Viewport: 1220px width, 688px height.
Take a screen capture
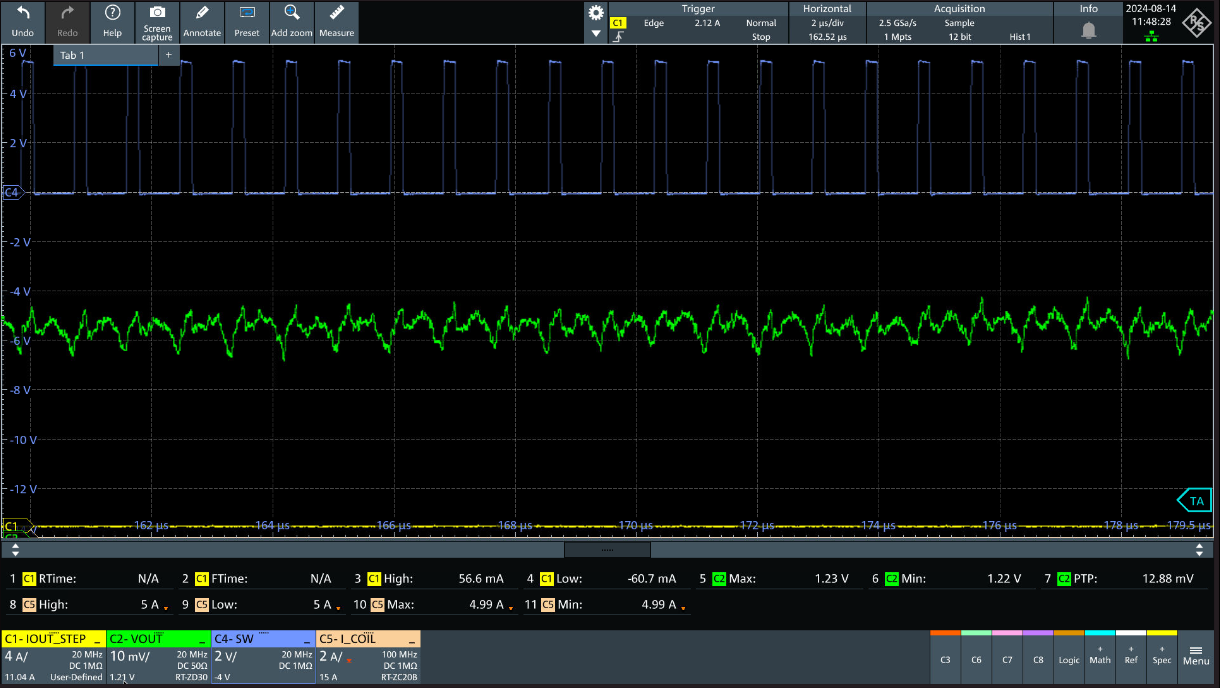click(157, 20)
